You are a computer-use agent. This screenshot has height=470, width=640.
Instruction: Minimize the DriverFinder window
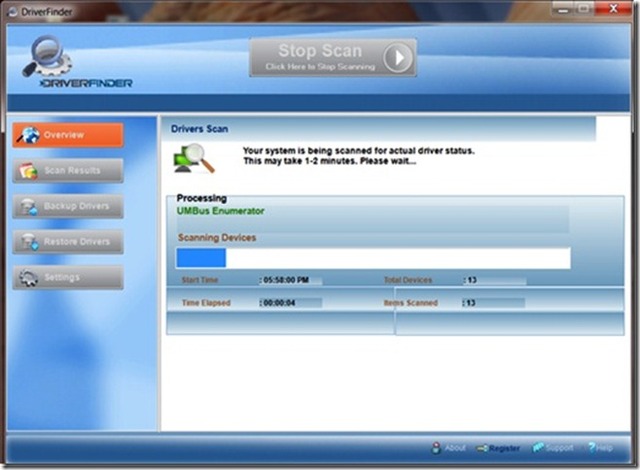tap(563, 10)
